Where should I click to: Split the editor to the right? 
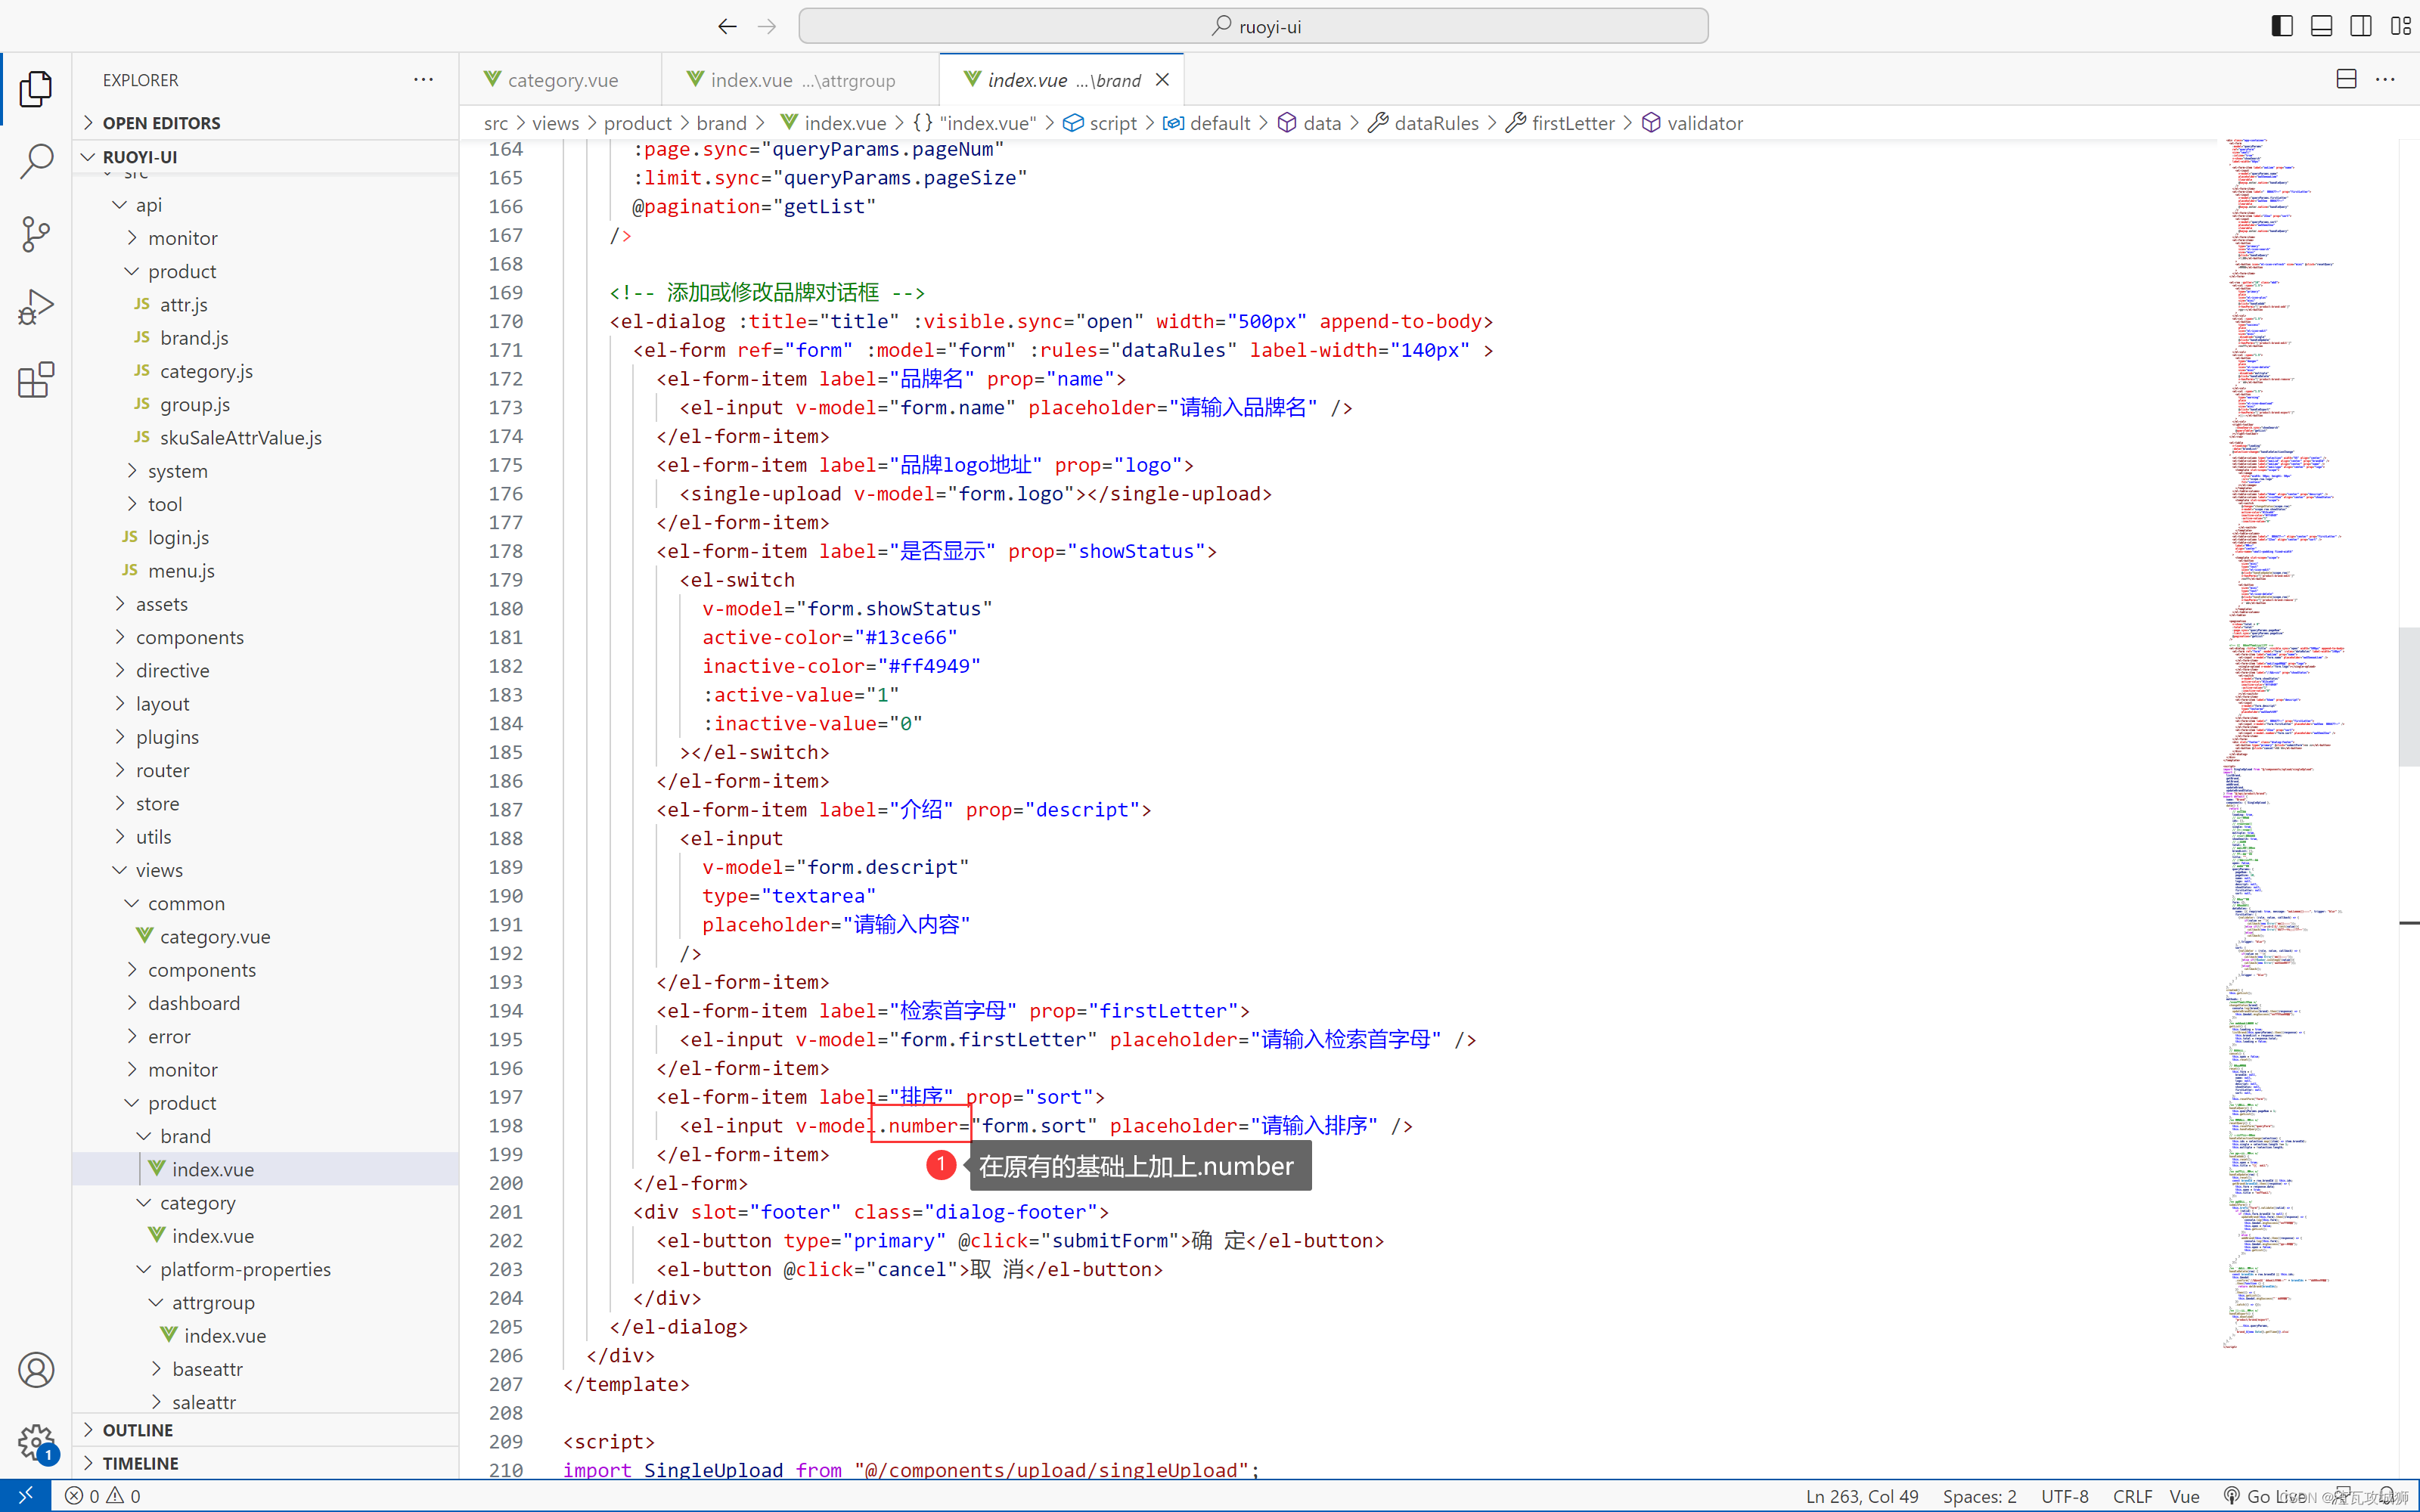pos(2346,79)
